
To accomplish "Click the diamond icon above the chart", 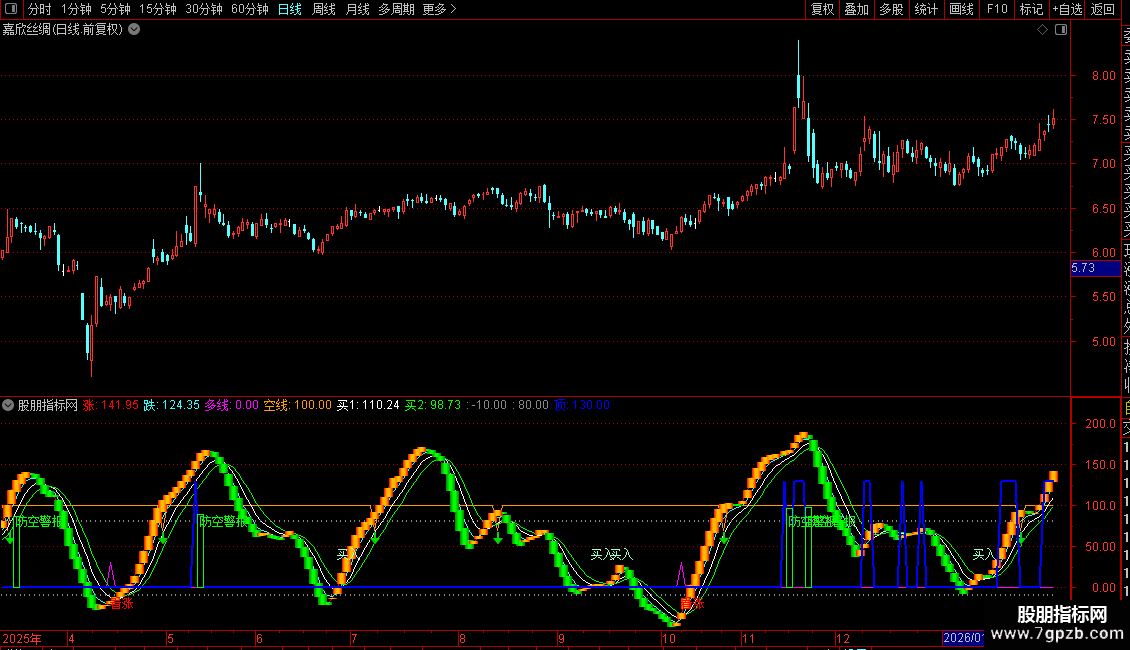I will [x=1043, y=30].
